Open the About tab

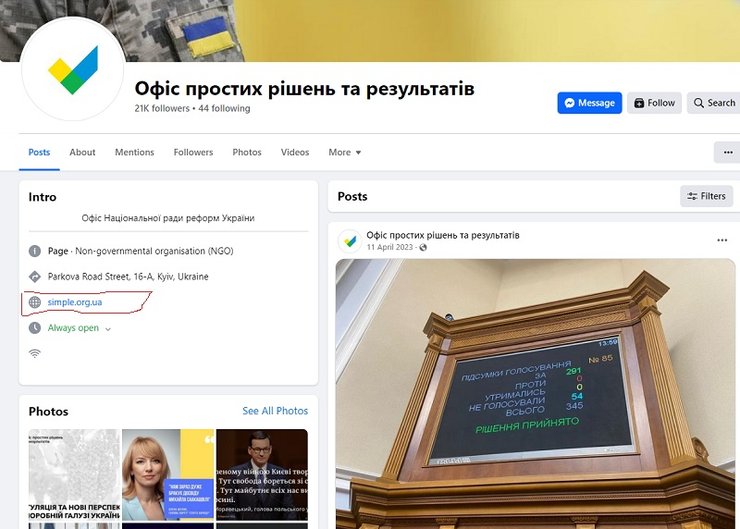pyautogui.click(x=82, y=152)
